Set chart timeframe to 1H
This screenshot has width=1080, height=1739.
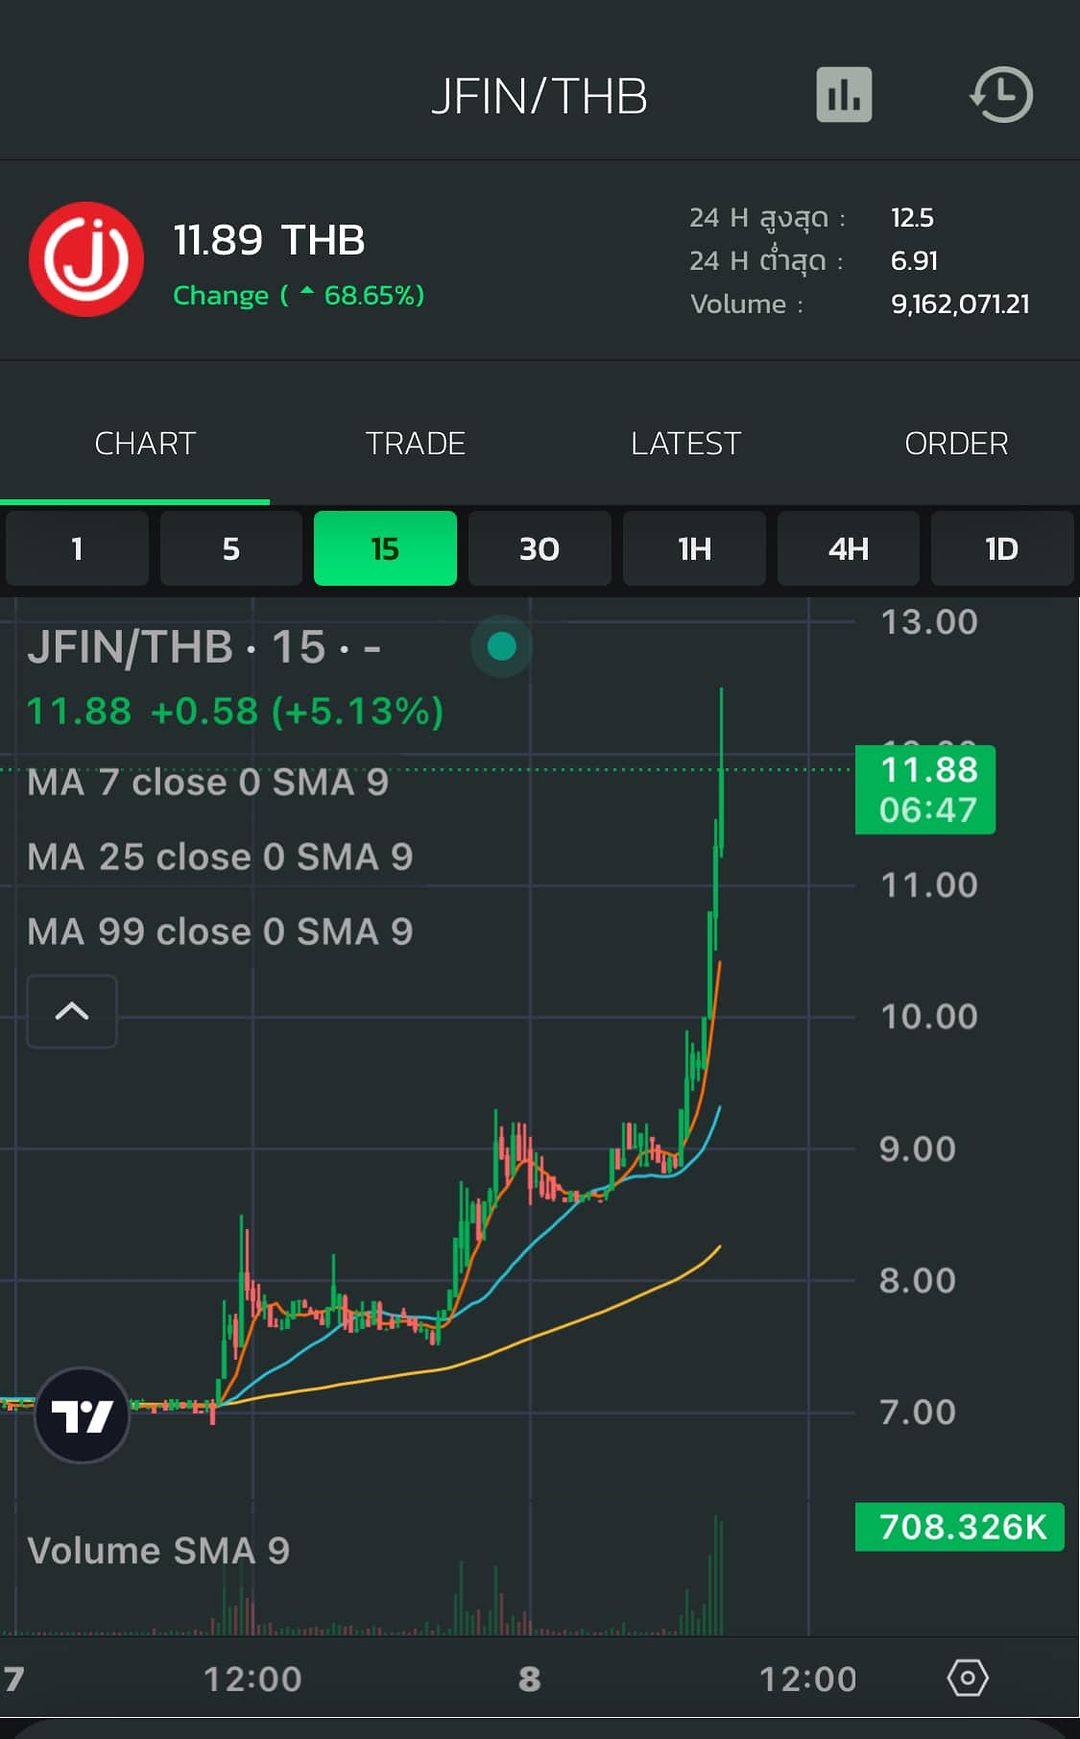[694, 549]
